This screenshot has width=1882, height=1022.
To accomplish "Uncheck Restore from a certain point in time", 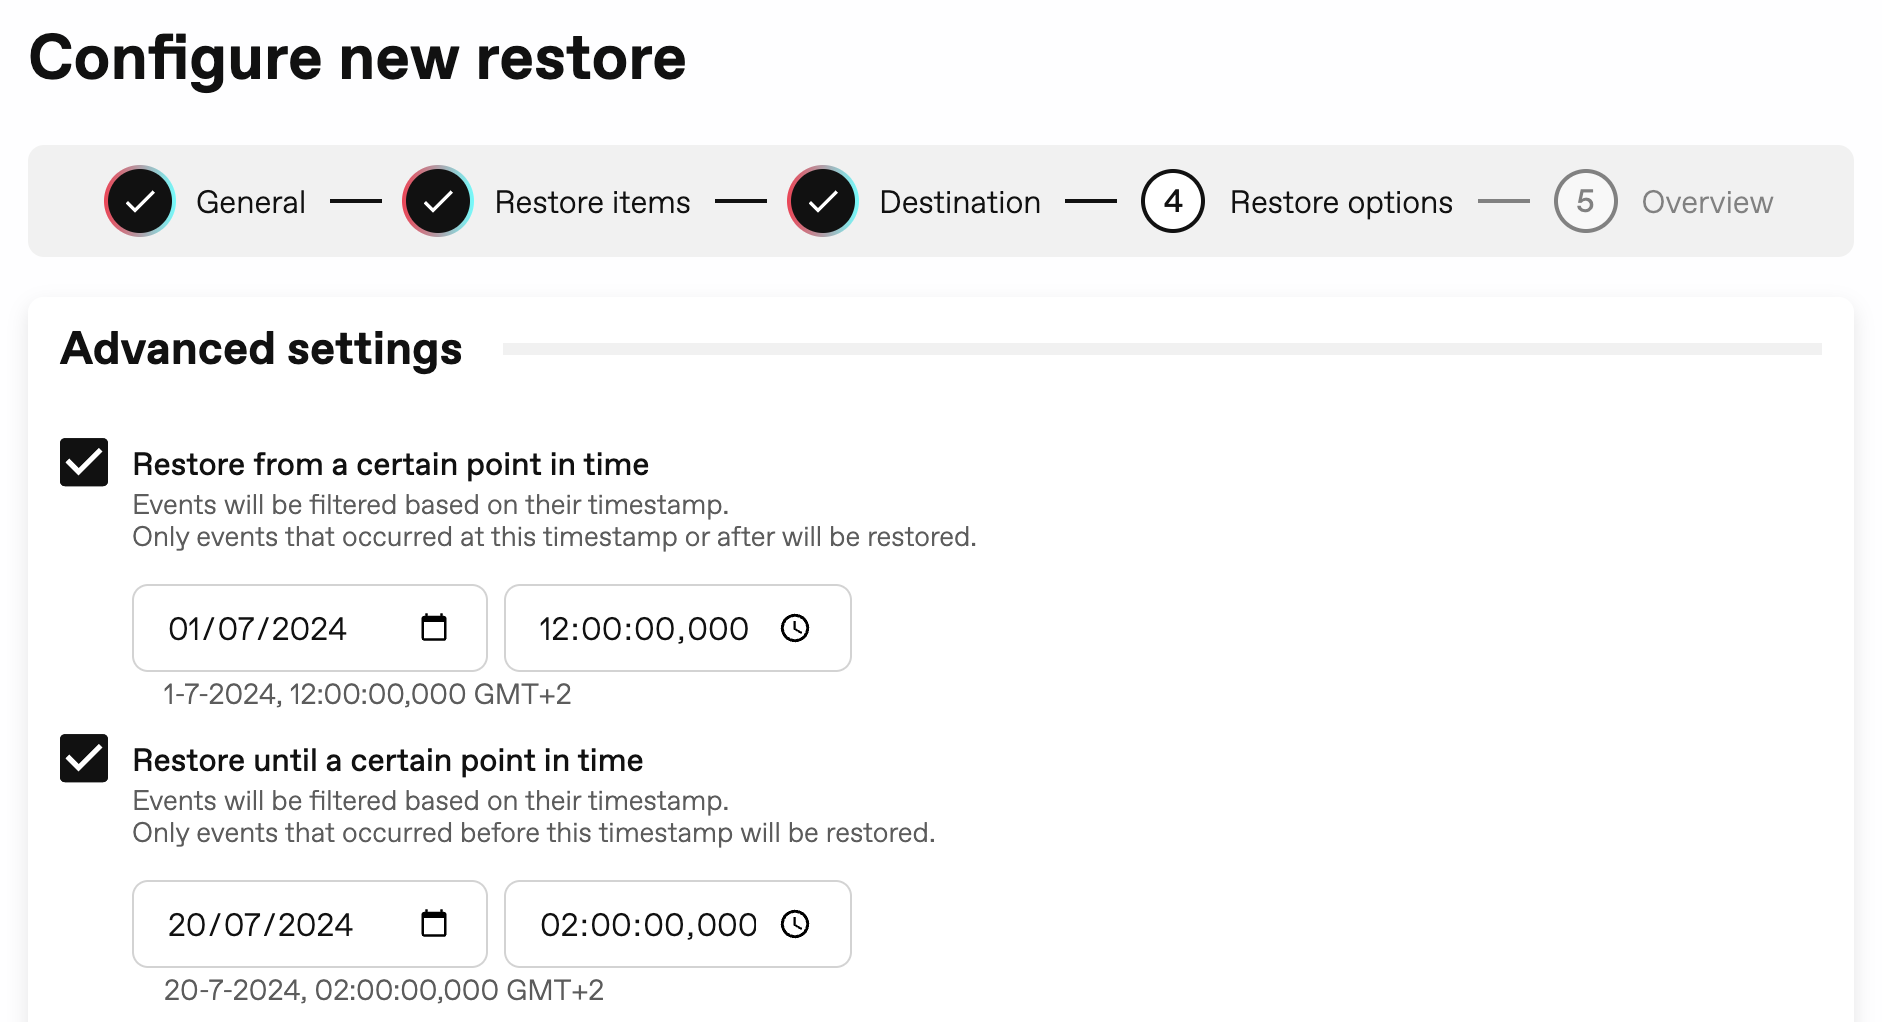I will (84, 462).
